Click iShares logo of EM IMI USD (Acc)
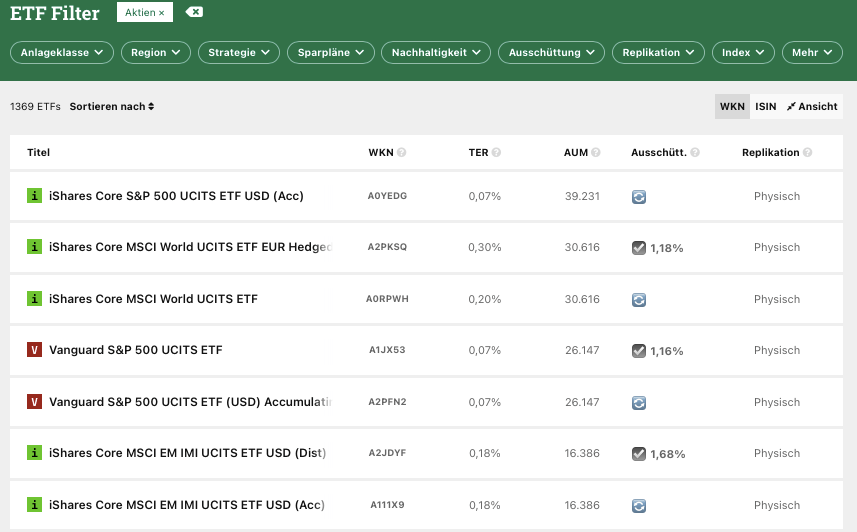 click(34, 505)
